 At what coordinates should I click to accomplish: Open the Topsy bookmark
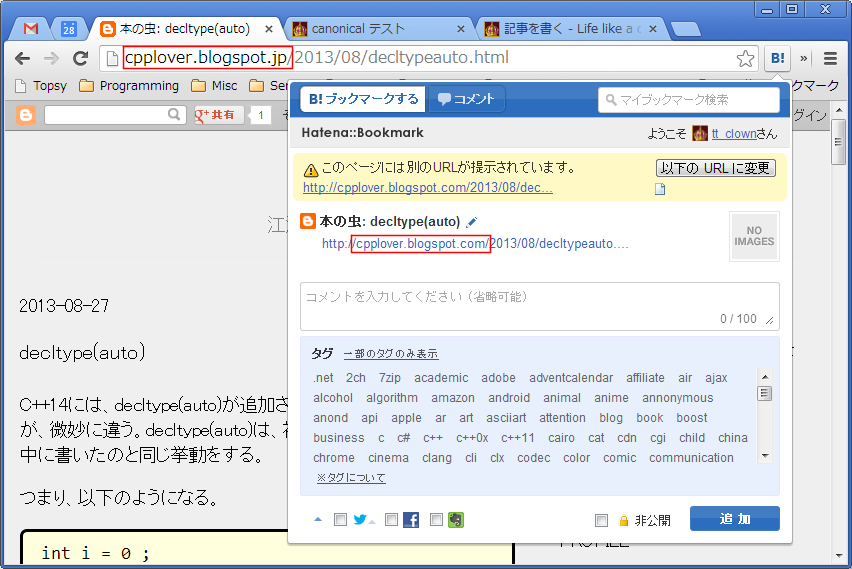pos(41,86)
